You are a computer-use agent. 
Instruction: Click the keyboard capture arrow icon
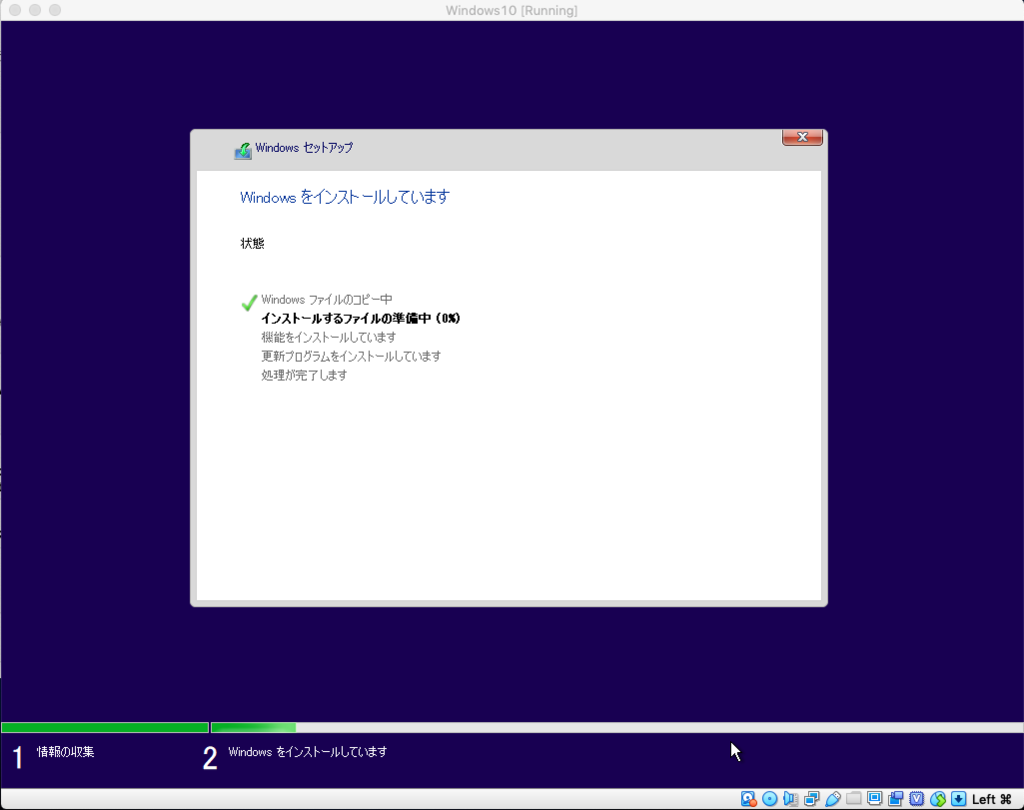click(x=959, y=799)
